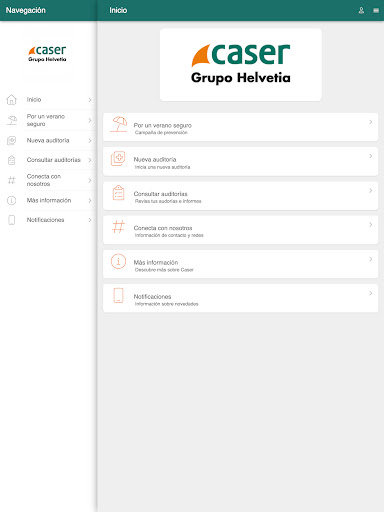384x512 pixels.
Task: Click 'Campaña de prevención' subtitle text
Action: pyautogui.click(x=161, y=133)
